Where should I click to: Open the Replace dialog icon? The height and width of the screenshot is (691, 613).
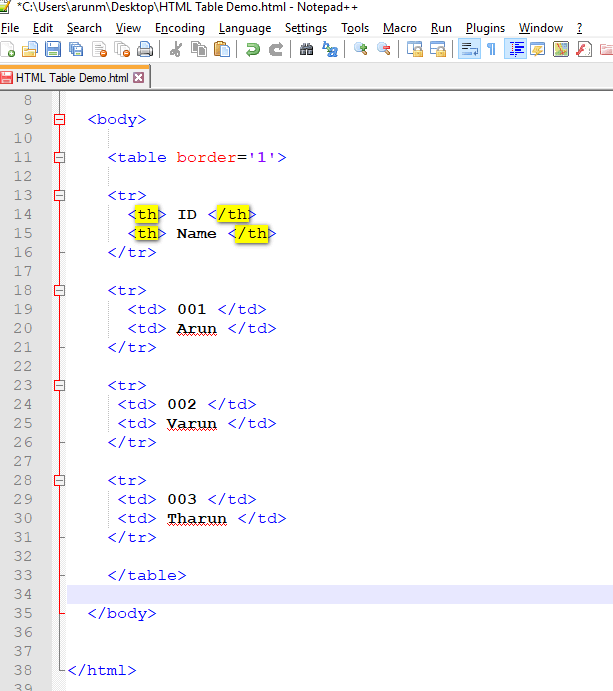click(330, 49)
